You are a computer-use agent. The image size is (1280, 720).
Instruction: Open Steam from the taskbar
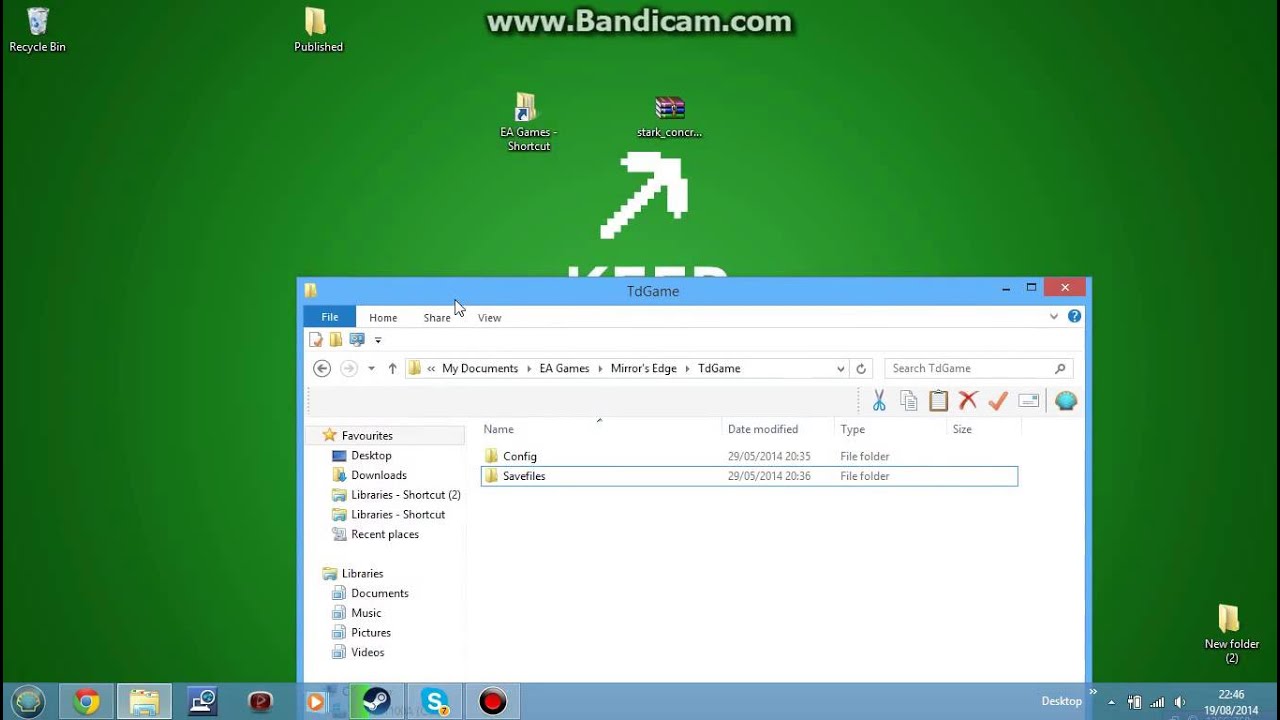click(x=376, y=702)
